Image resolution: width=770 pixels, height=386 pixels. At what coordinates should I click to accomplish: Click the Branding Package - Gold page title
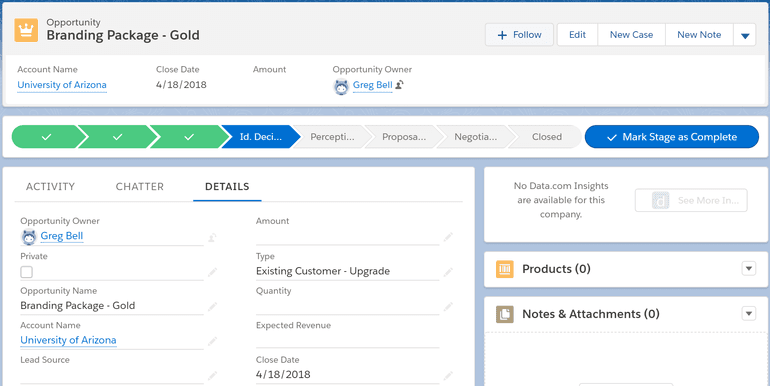123,35
